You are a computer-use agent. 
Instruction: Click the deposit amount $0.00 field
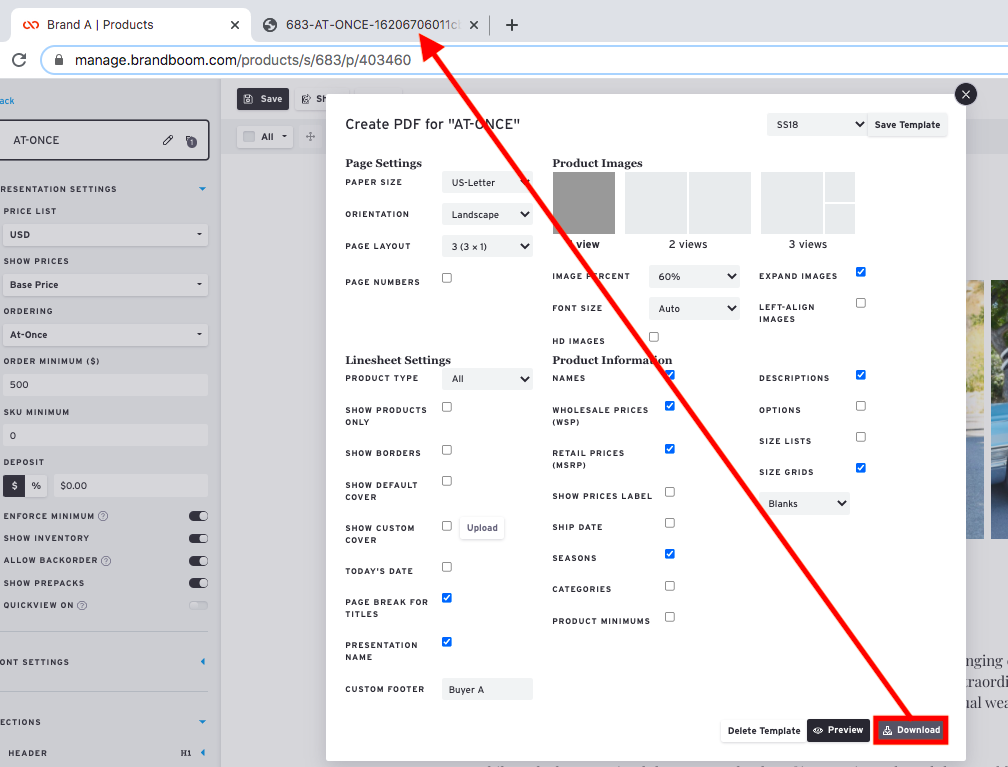(130, 485)
